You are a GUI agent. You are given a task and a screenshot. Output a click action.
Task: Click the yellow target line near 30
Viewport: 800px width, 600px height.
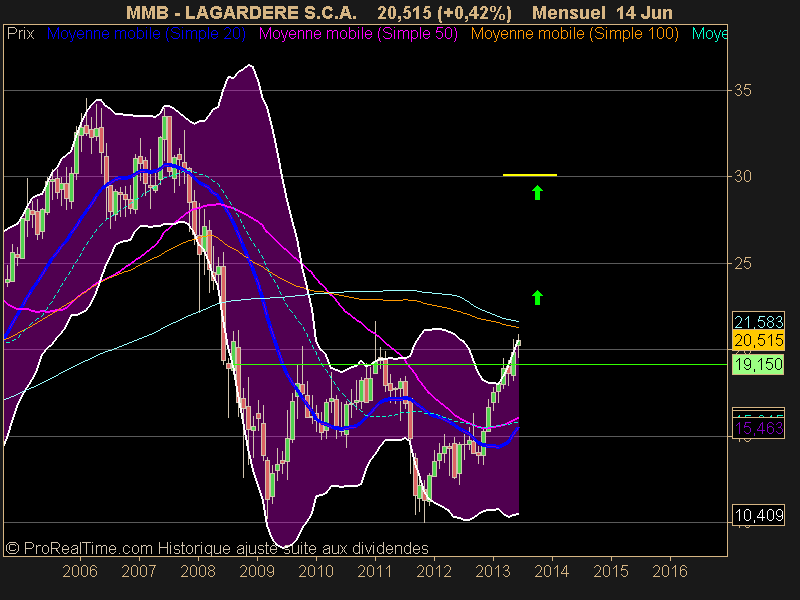tap(530, 175)
